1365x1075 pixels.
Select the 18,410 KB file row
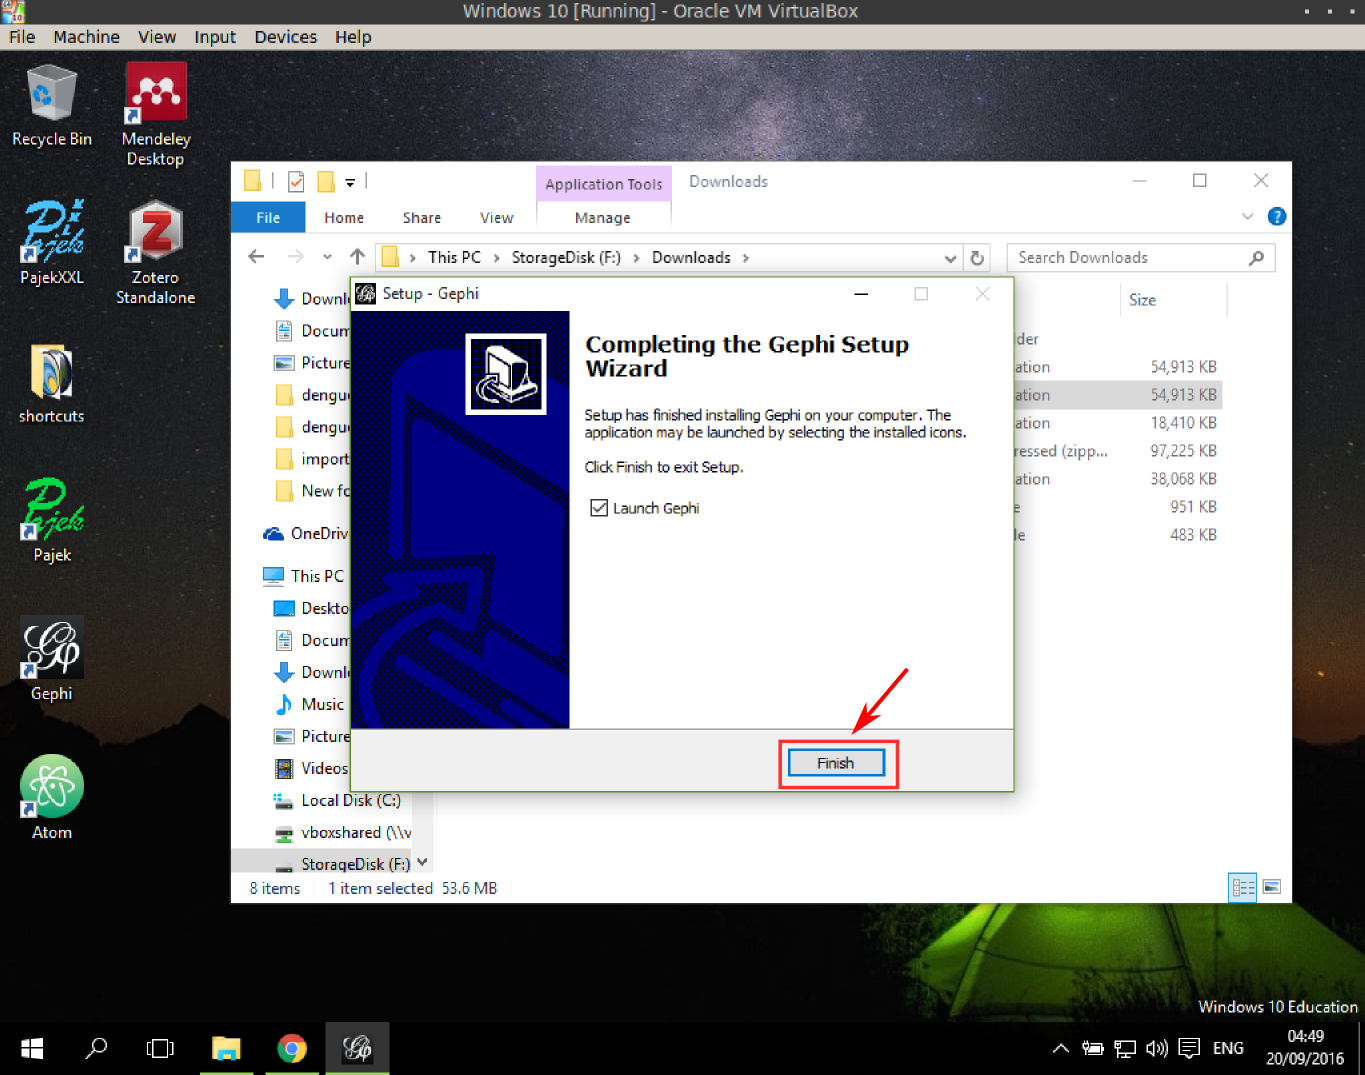[x=1118, y=423]
